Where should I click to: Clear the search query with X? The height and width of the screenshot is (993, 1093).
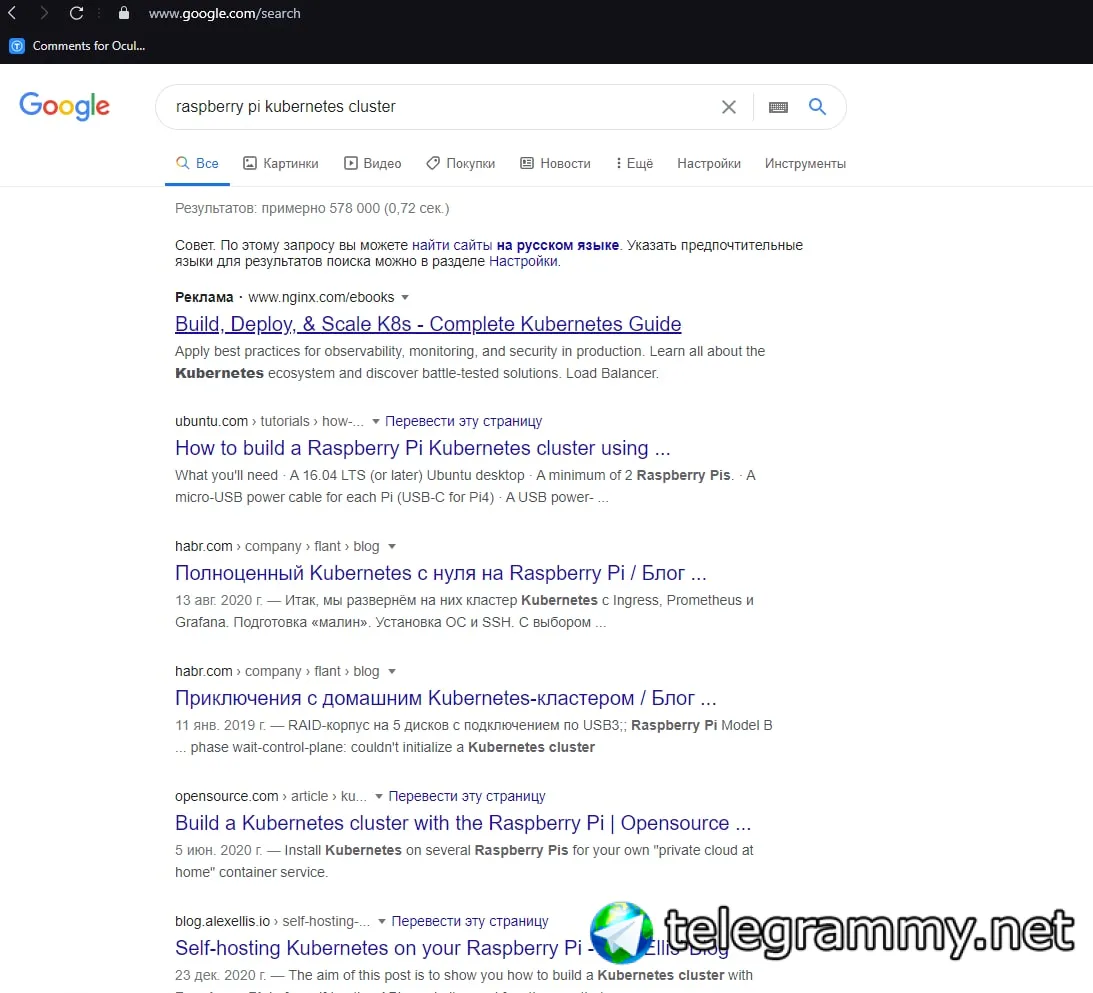728,107
